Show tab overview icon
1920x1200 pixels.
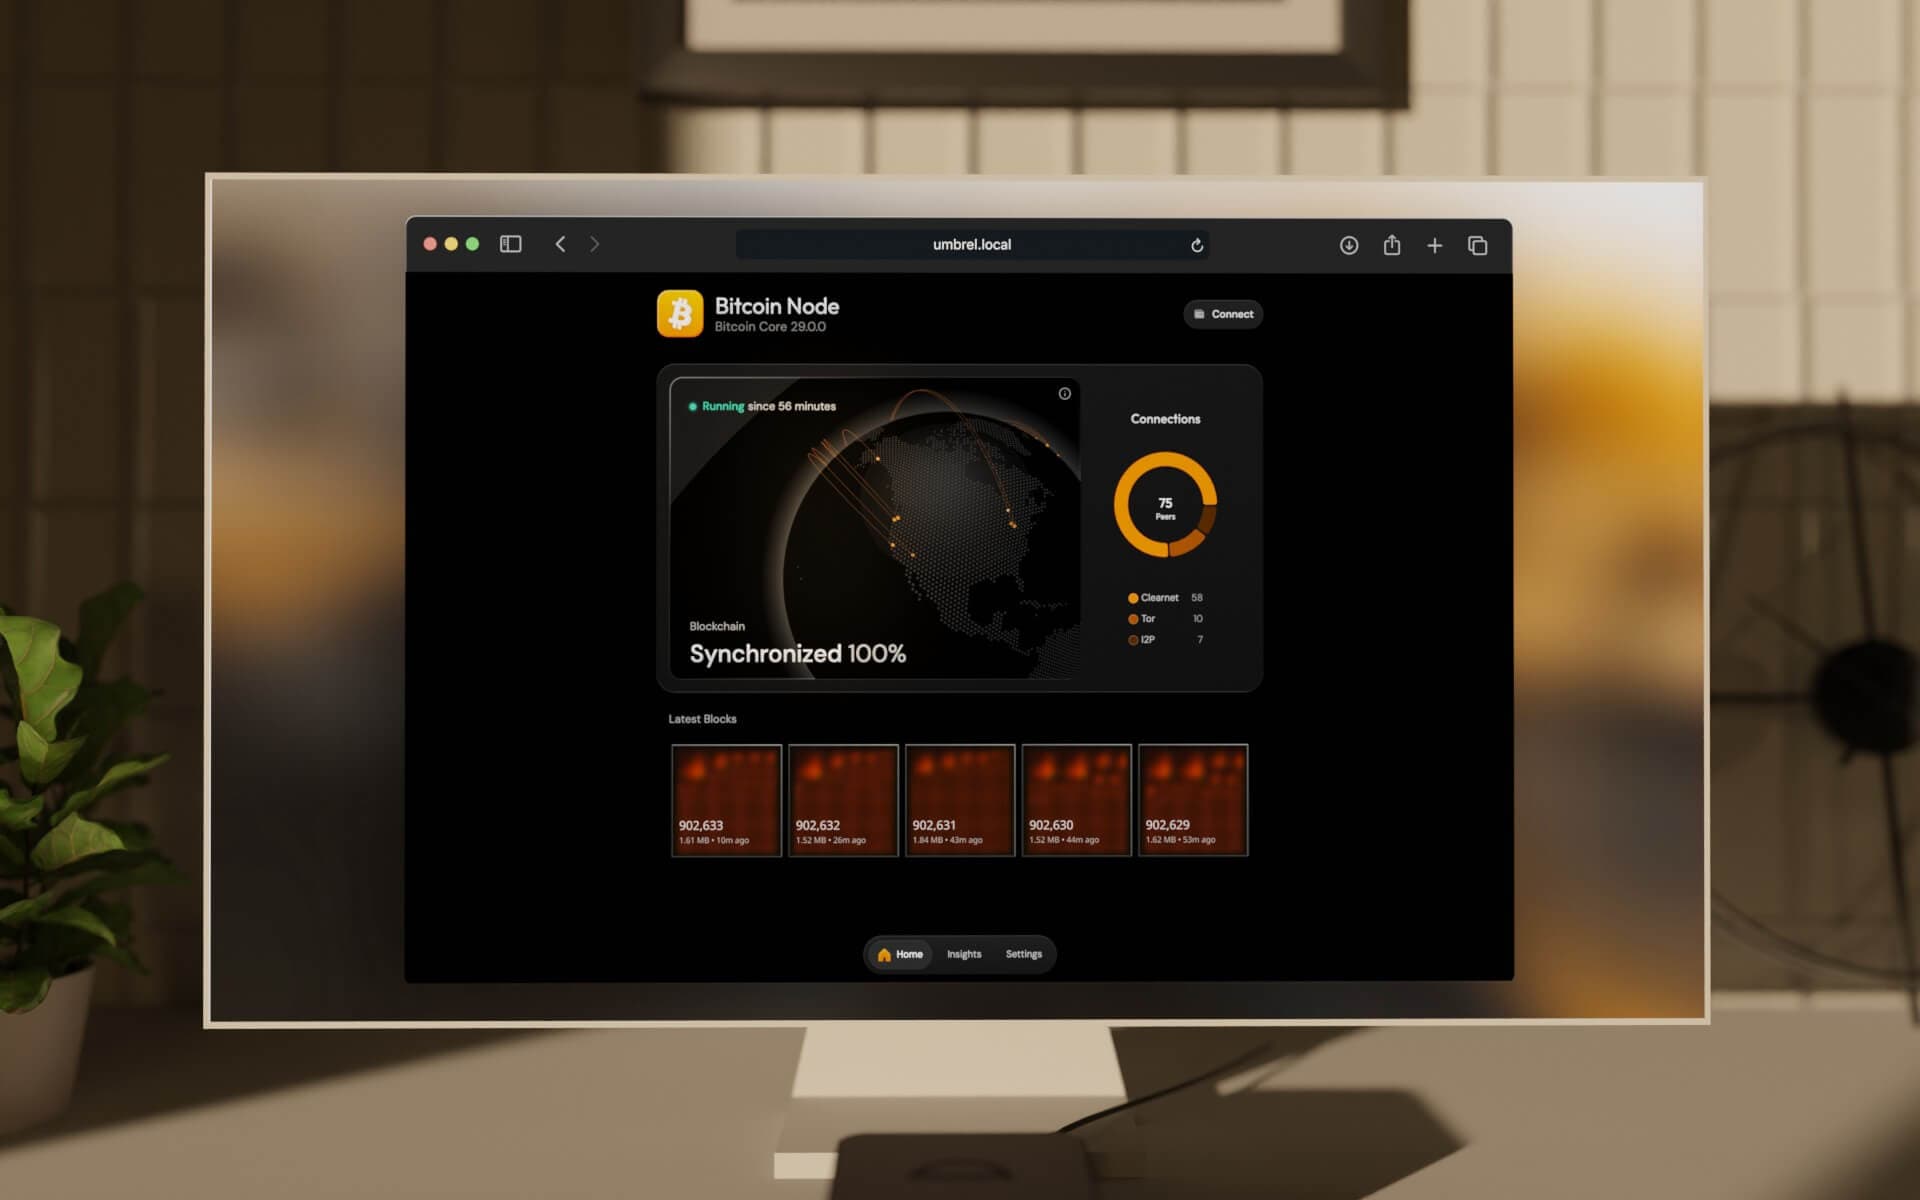pyautogui.click(x=1477, y=245)
